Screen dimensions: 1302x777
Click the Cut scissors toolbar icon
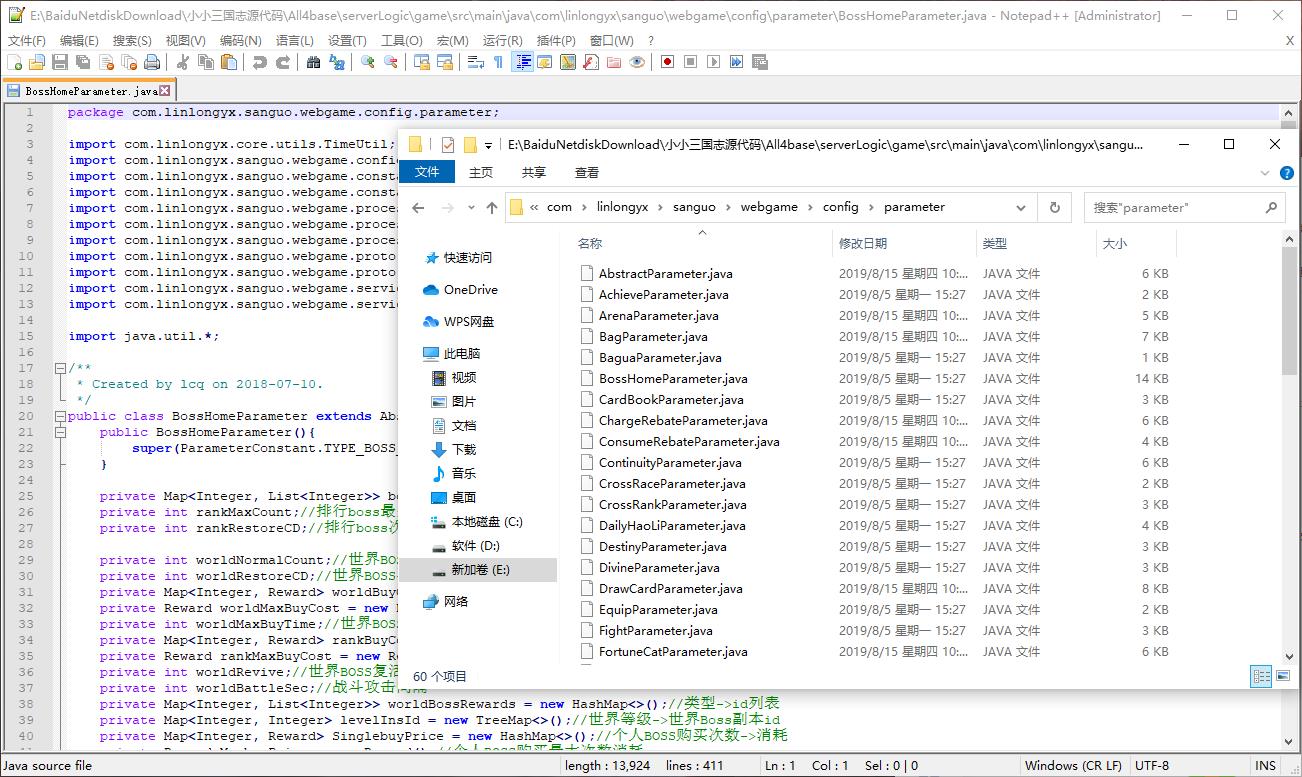click(x=183, y=62)
